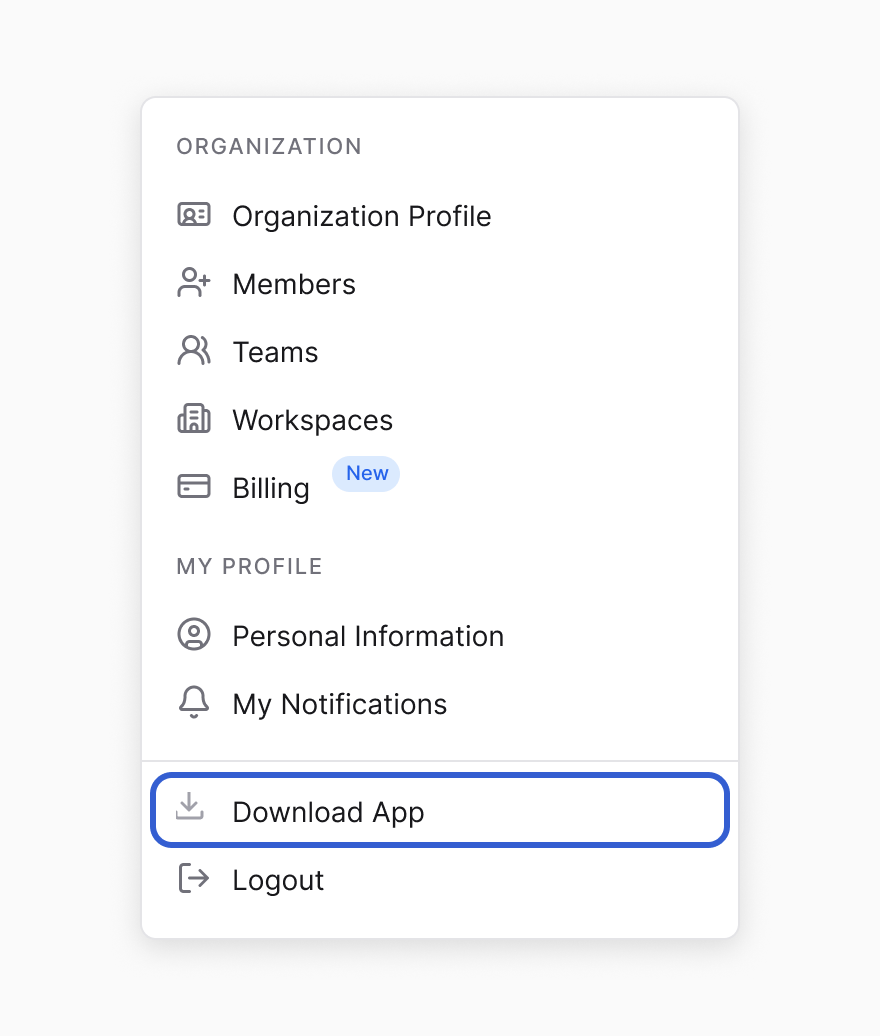Click the New badge beside Billing

click(366, 474)
